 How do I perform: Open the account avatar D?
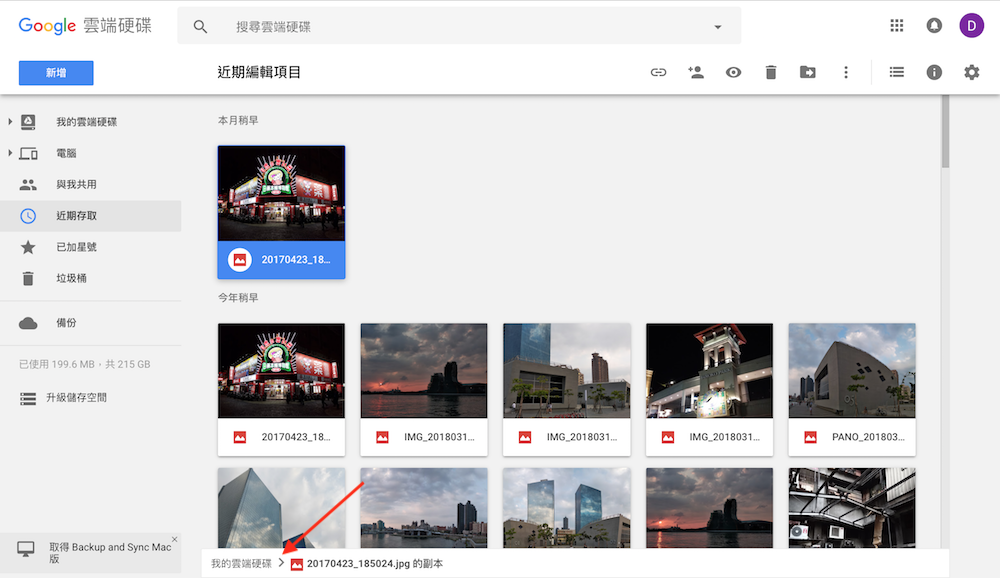(x=971, y=26)
